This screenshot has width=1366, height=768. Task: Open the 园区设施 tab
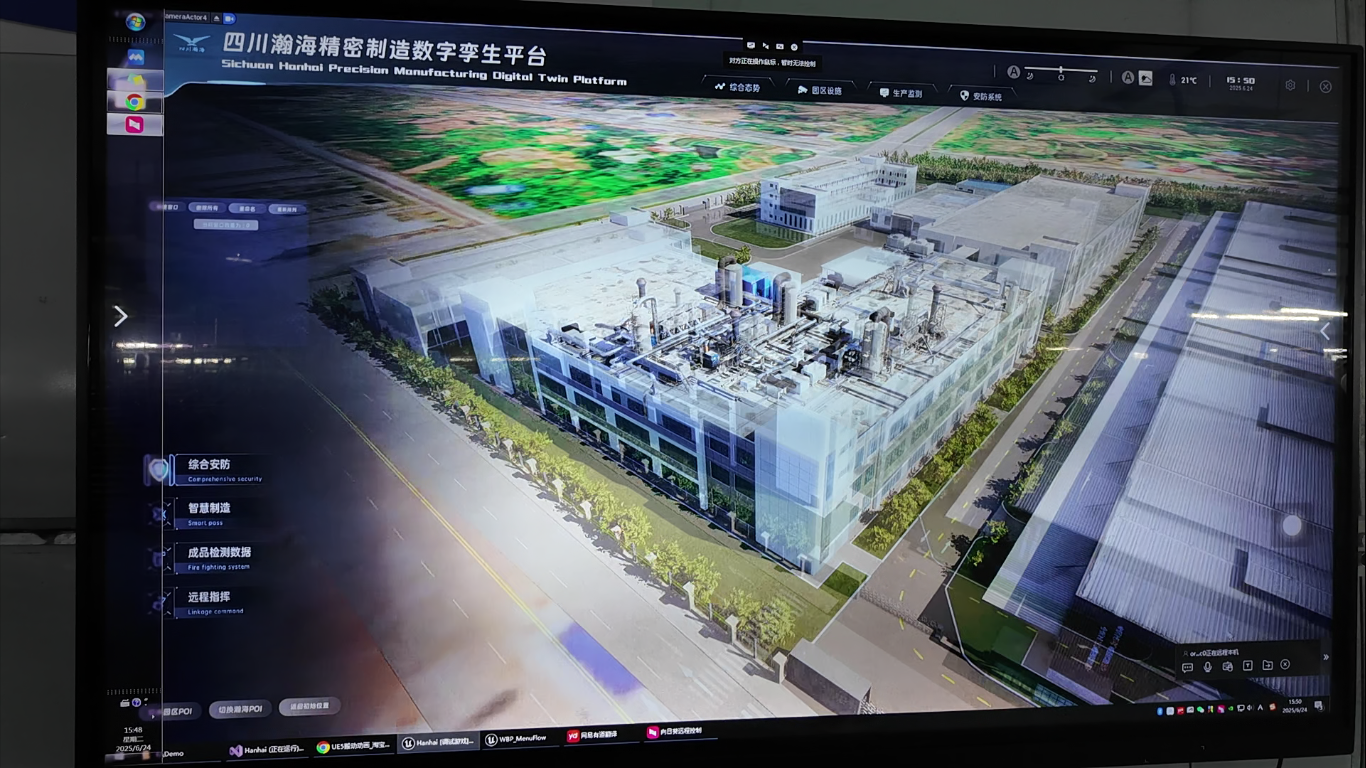click(819, 90)
